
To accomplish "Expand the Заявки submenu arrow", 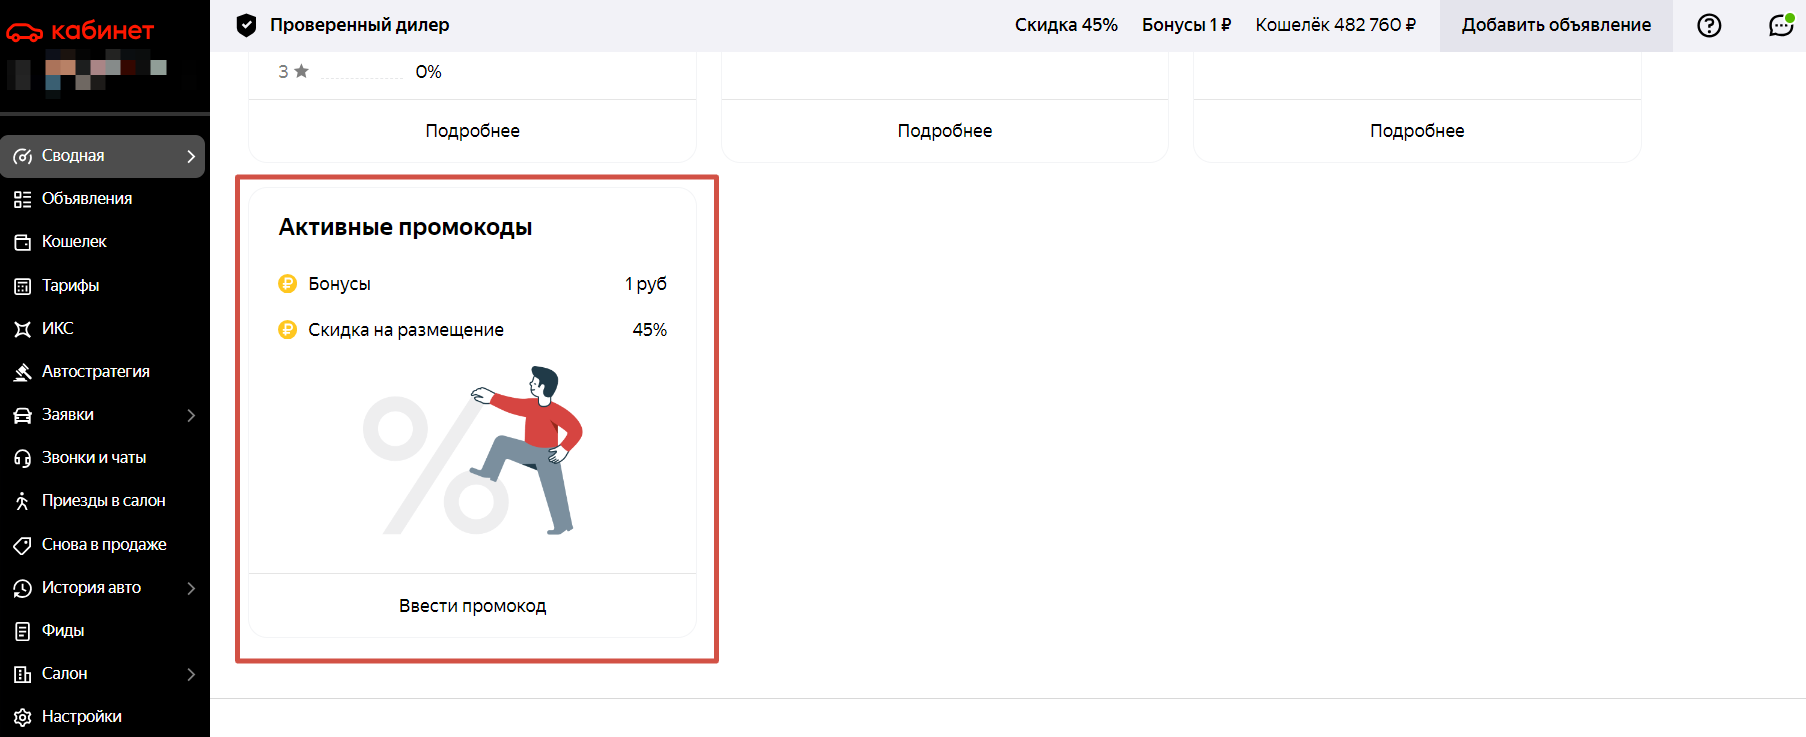I will click(x=191, y=415).
